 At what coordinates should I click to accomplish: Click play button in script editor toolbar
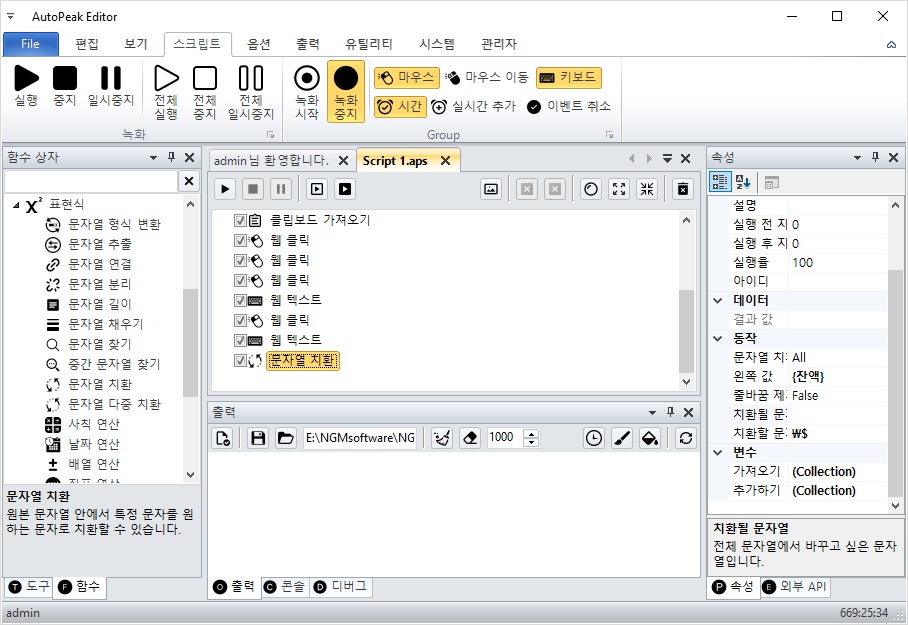225,189
